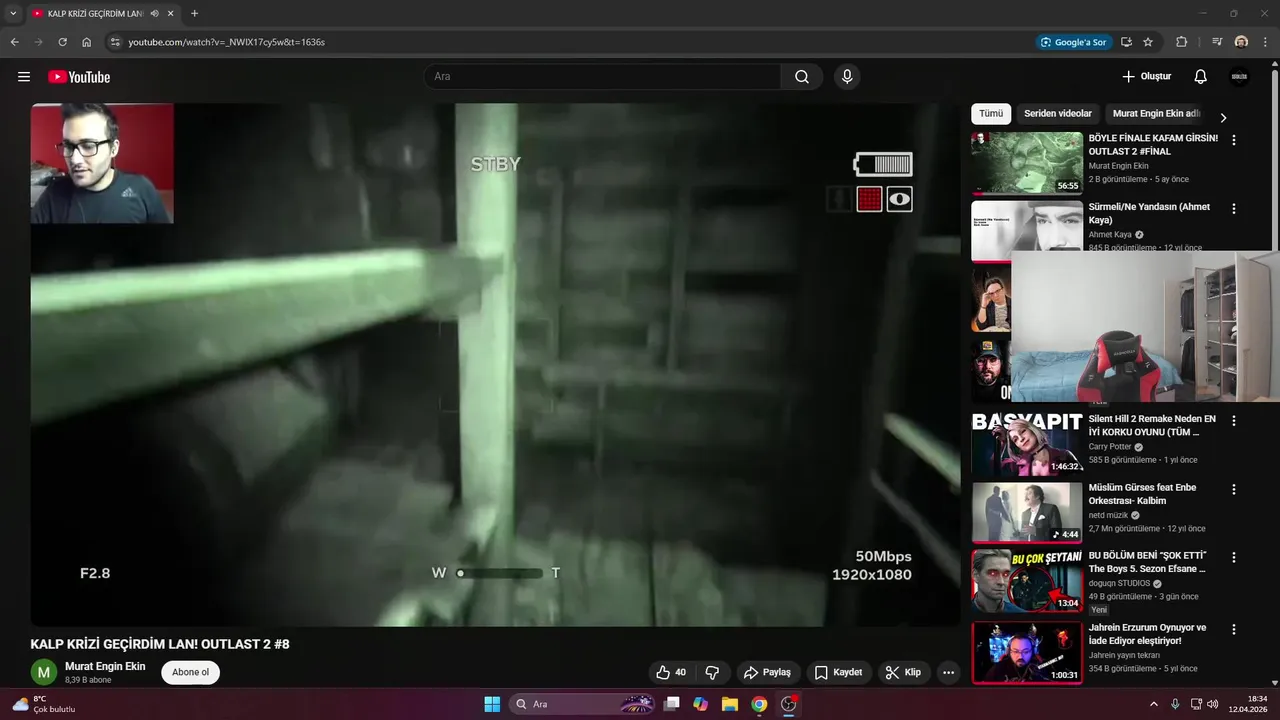Image resolution: width=1280 pixels, height=720 pixels.
Task: Open YouTube notifications bell
Action: (1201, 77)
